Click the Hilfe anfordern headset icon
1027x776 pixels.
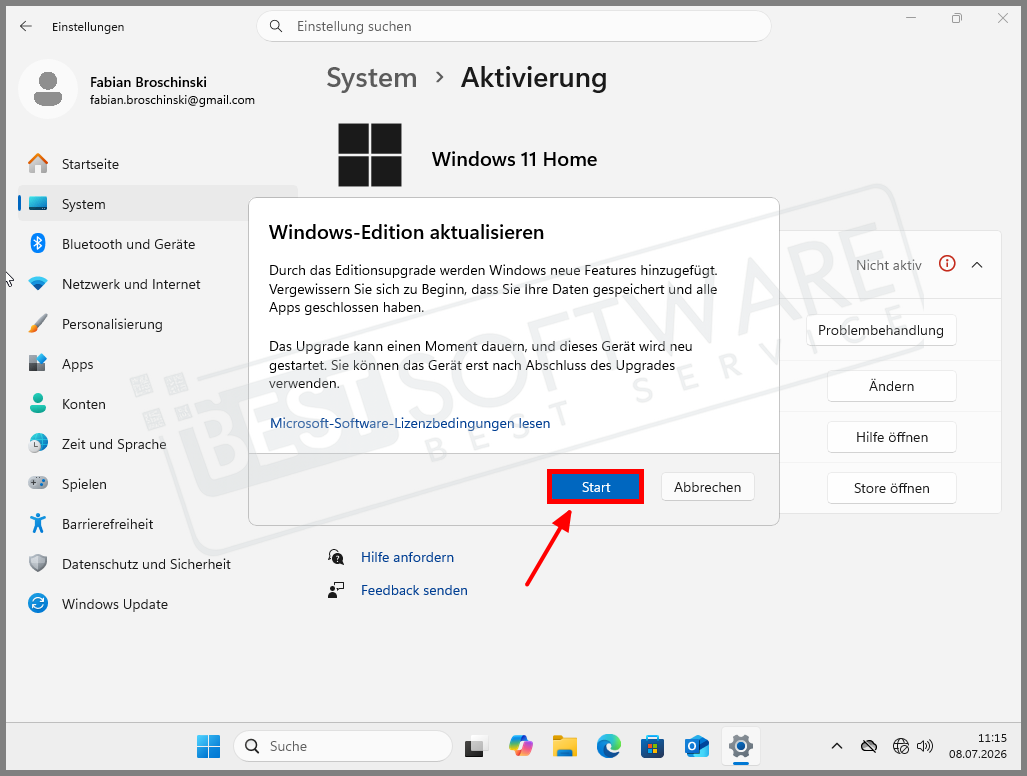[x=336, y=557]
